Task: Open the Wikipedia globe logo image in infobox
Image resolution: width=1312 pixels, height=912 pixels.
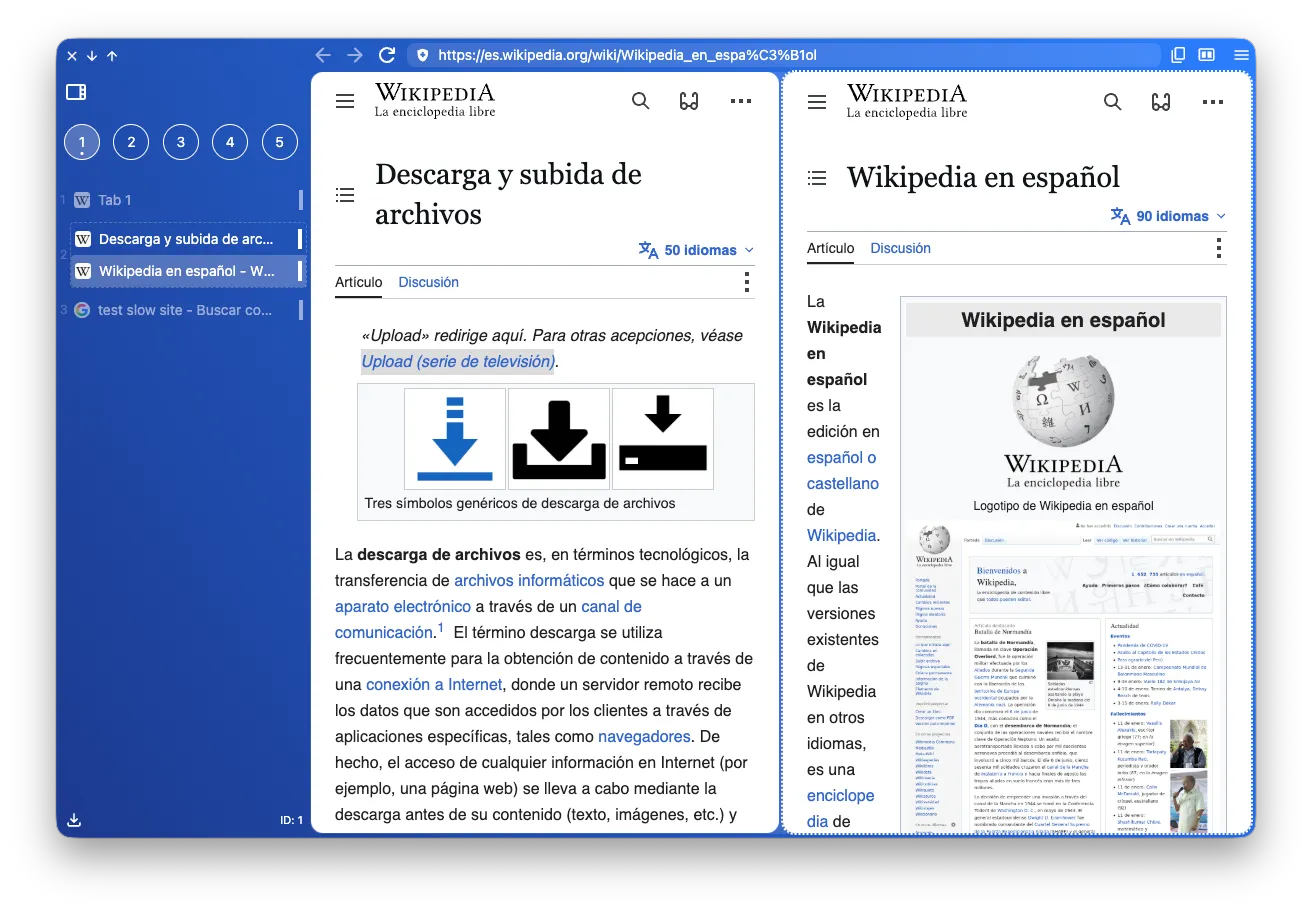Action: (1063, 418)
